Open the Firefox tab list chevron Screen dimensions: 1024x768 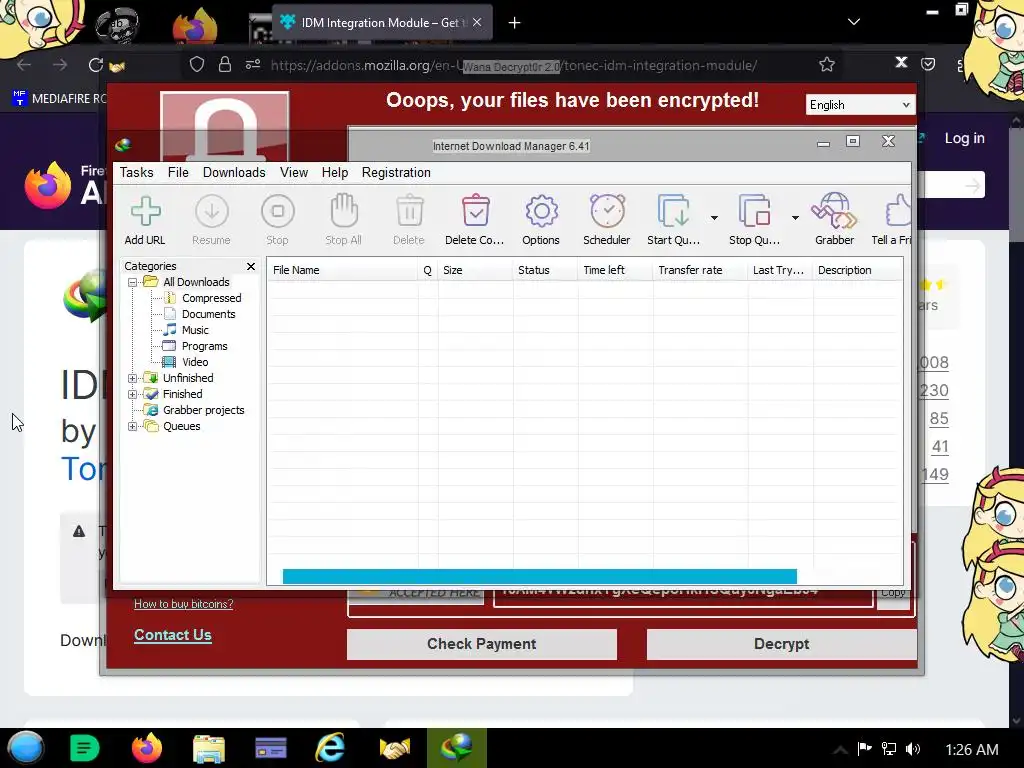click(854, 22)
